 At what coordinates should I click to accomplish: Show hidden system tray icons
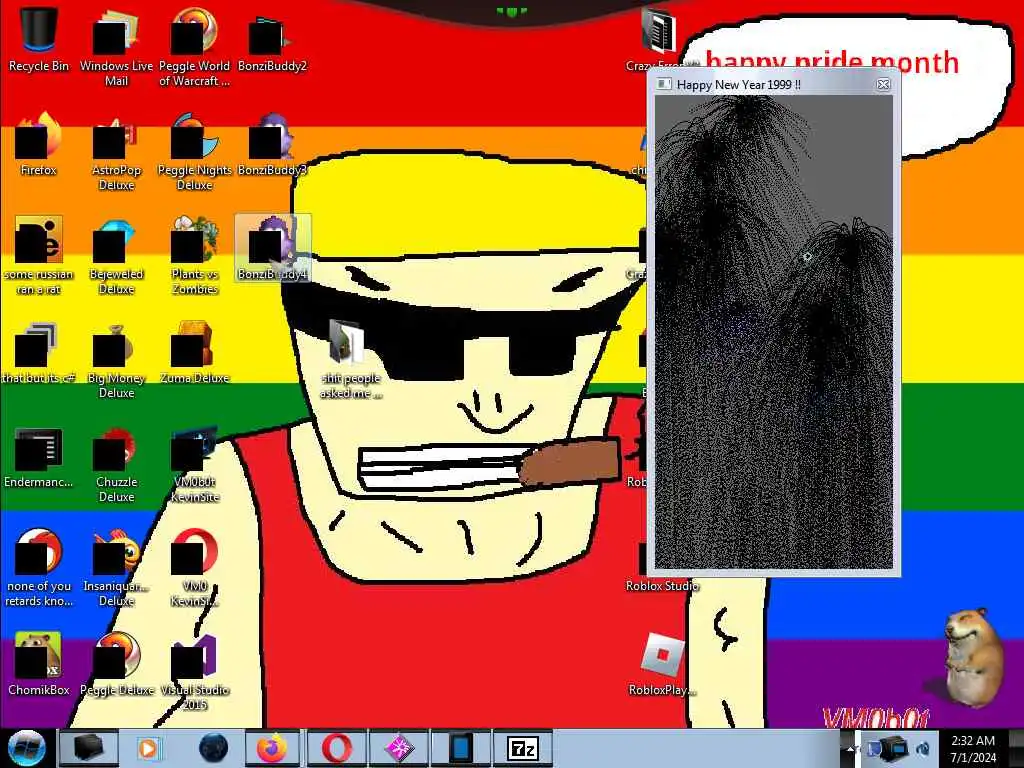point(851,749)
